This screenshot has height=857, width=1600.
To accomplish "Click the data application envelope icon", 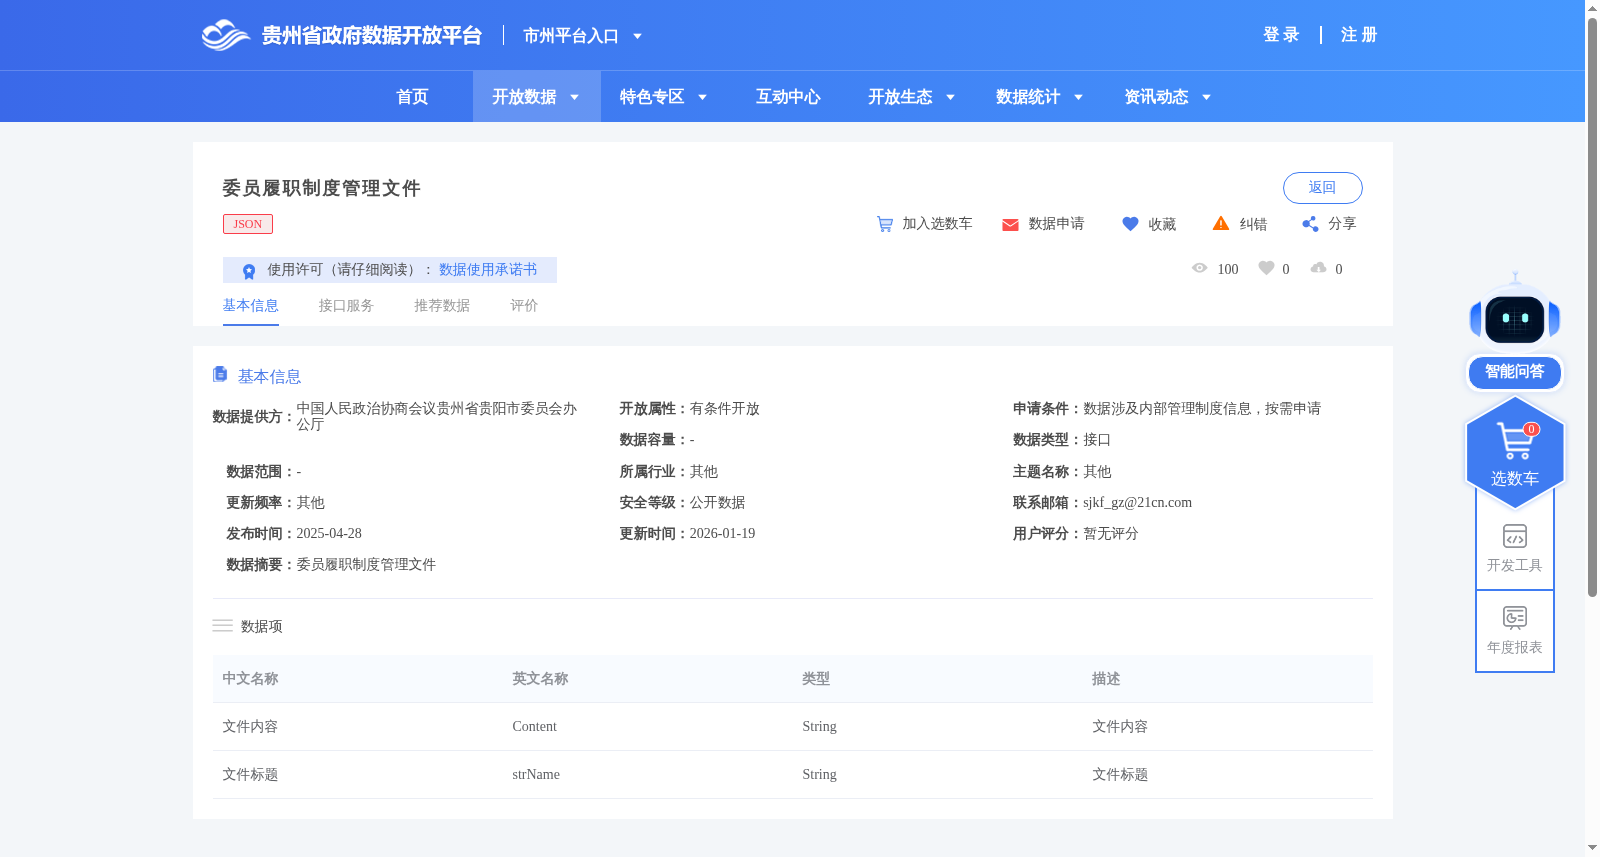I will click(x=1010, y=225).
